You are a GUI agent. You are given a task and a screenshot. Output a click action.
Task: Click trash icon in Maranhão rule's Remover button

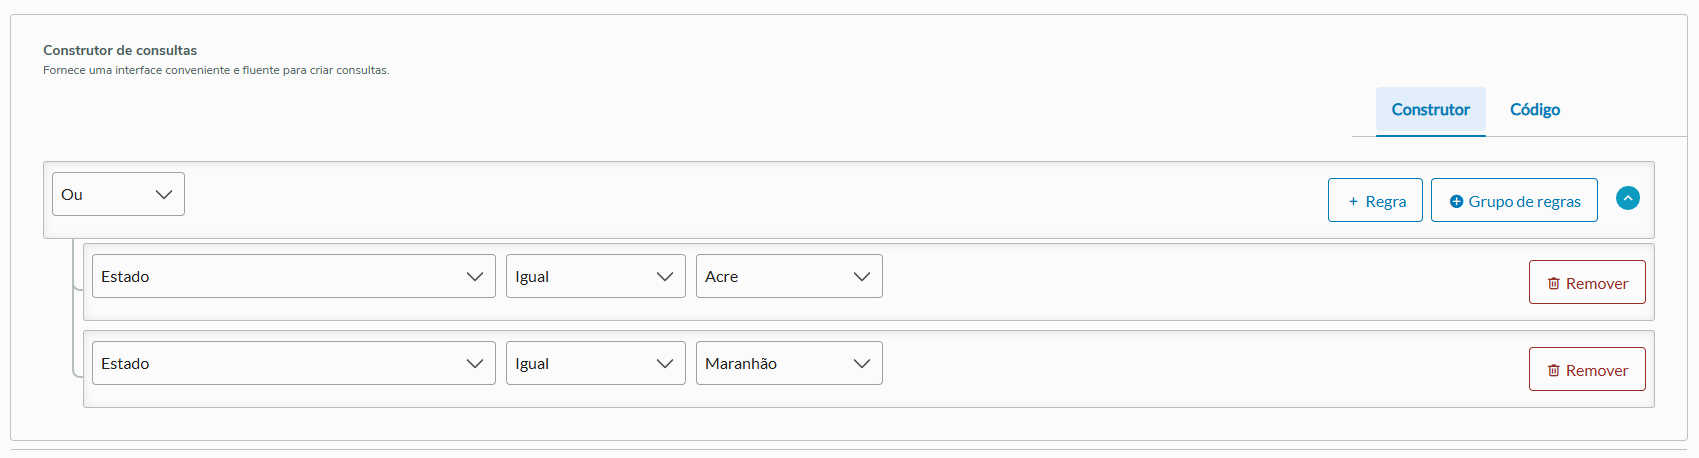point(1553,371)
